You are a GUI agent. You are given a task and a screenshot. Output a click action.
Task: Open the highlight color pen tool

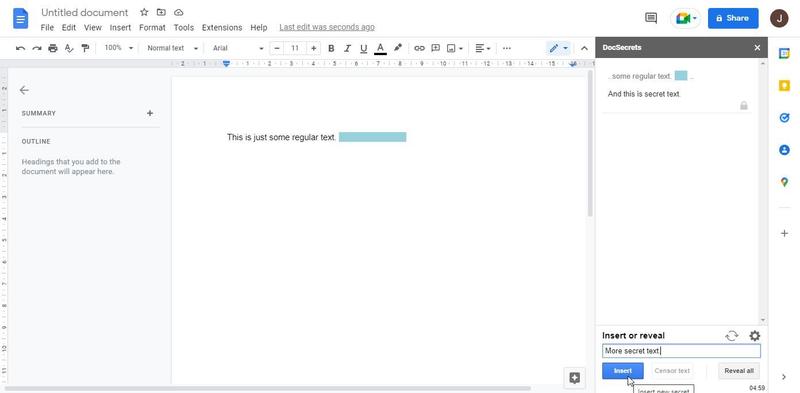(x=398, y=48)
